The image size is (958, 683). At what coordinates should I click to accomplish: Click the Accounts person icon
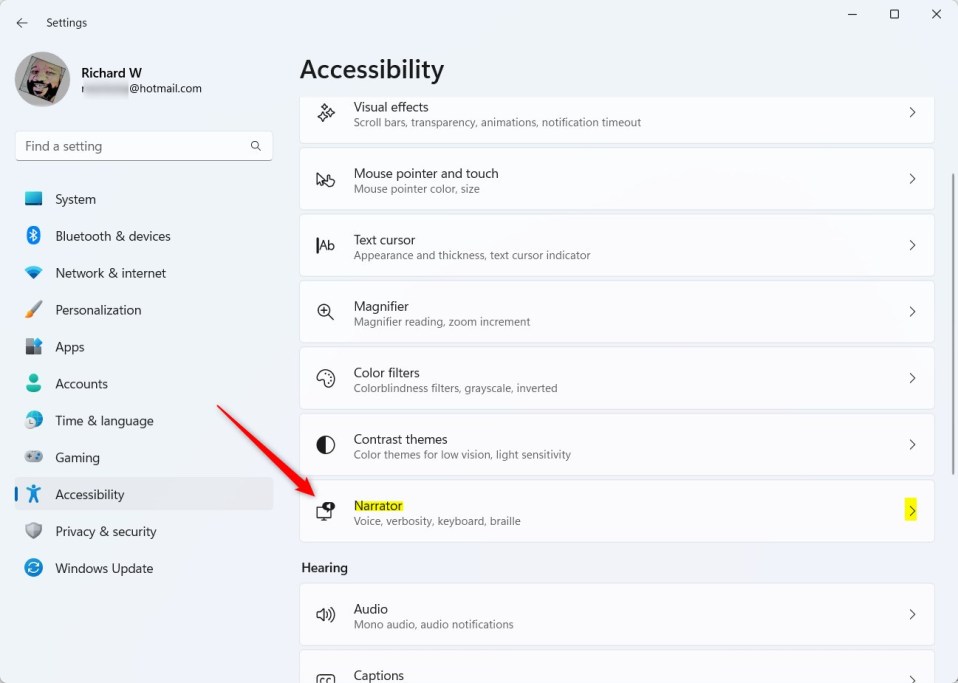coord(34,383)
